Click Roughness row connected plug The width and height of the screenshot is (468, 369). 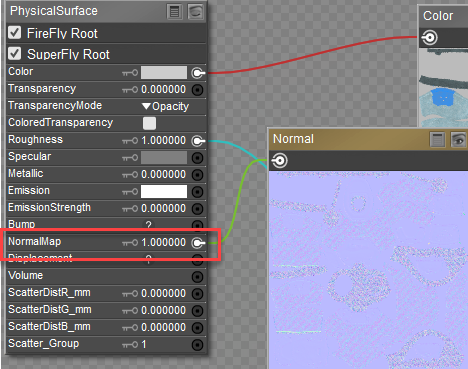[x=198, y=141]
